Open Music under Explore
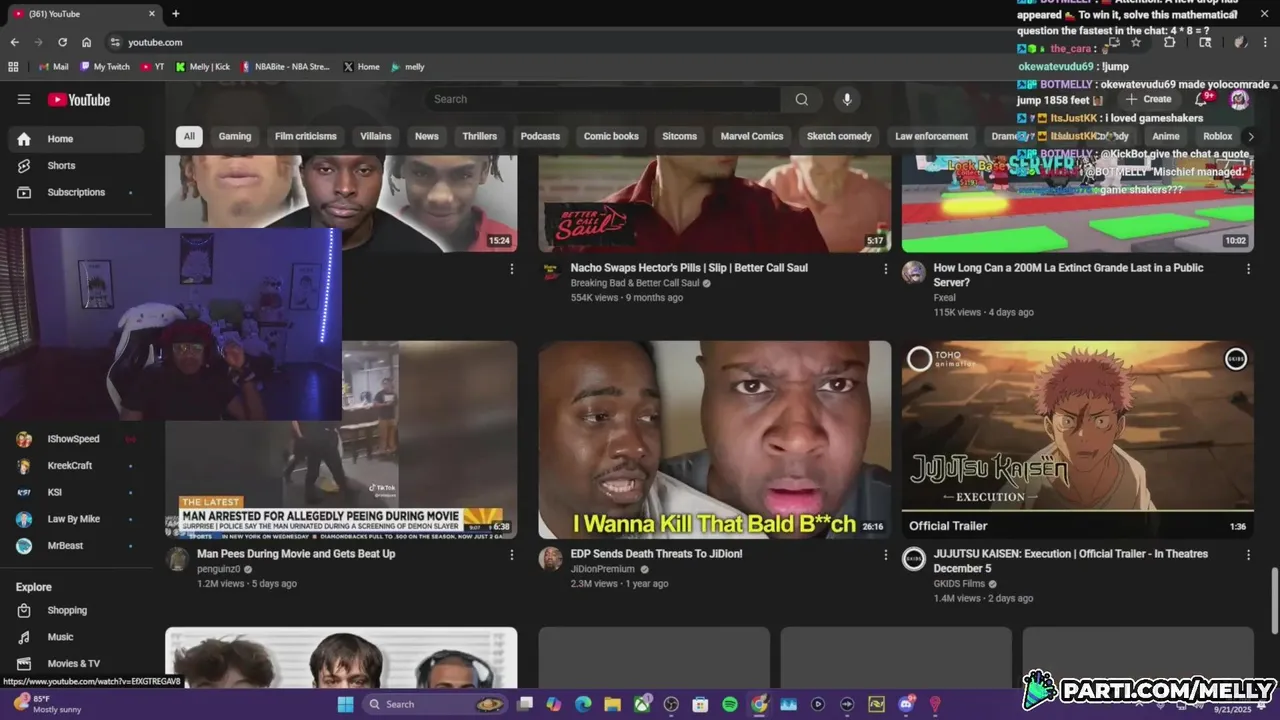 point(75,637)
